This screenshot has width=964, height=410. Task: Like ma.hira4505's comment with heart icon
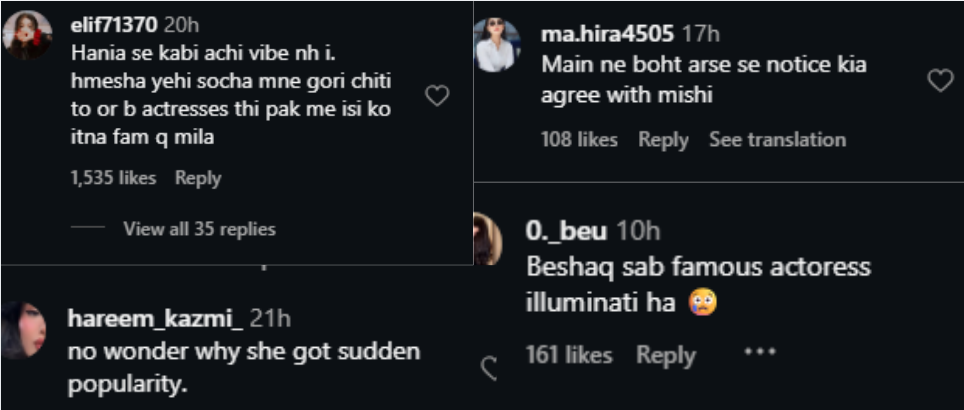[940, 81]
